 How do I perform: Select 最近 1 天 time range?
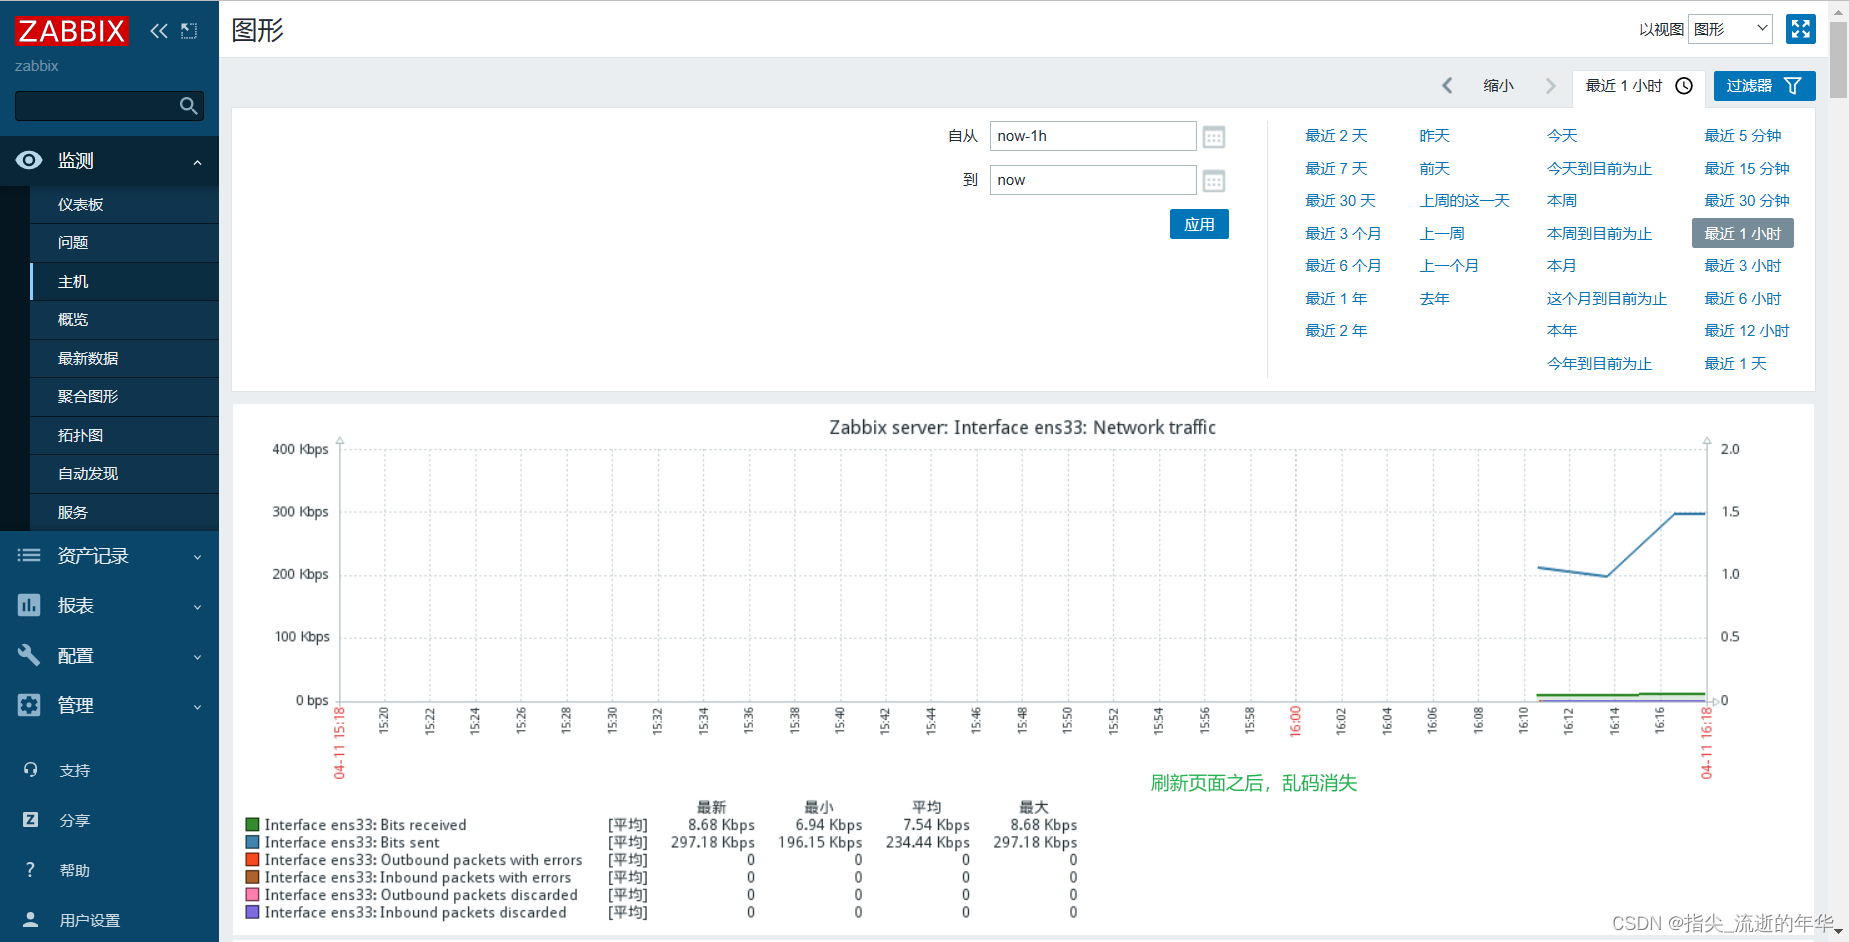(1735, 364)
